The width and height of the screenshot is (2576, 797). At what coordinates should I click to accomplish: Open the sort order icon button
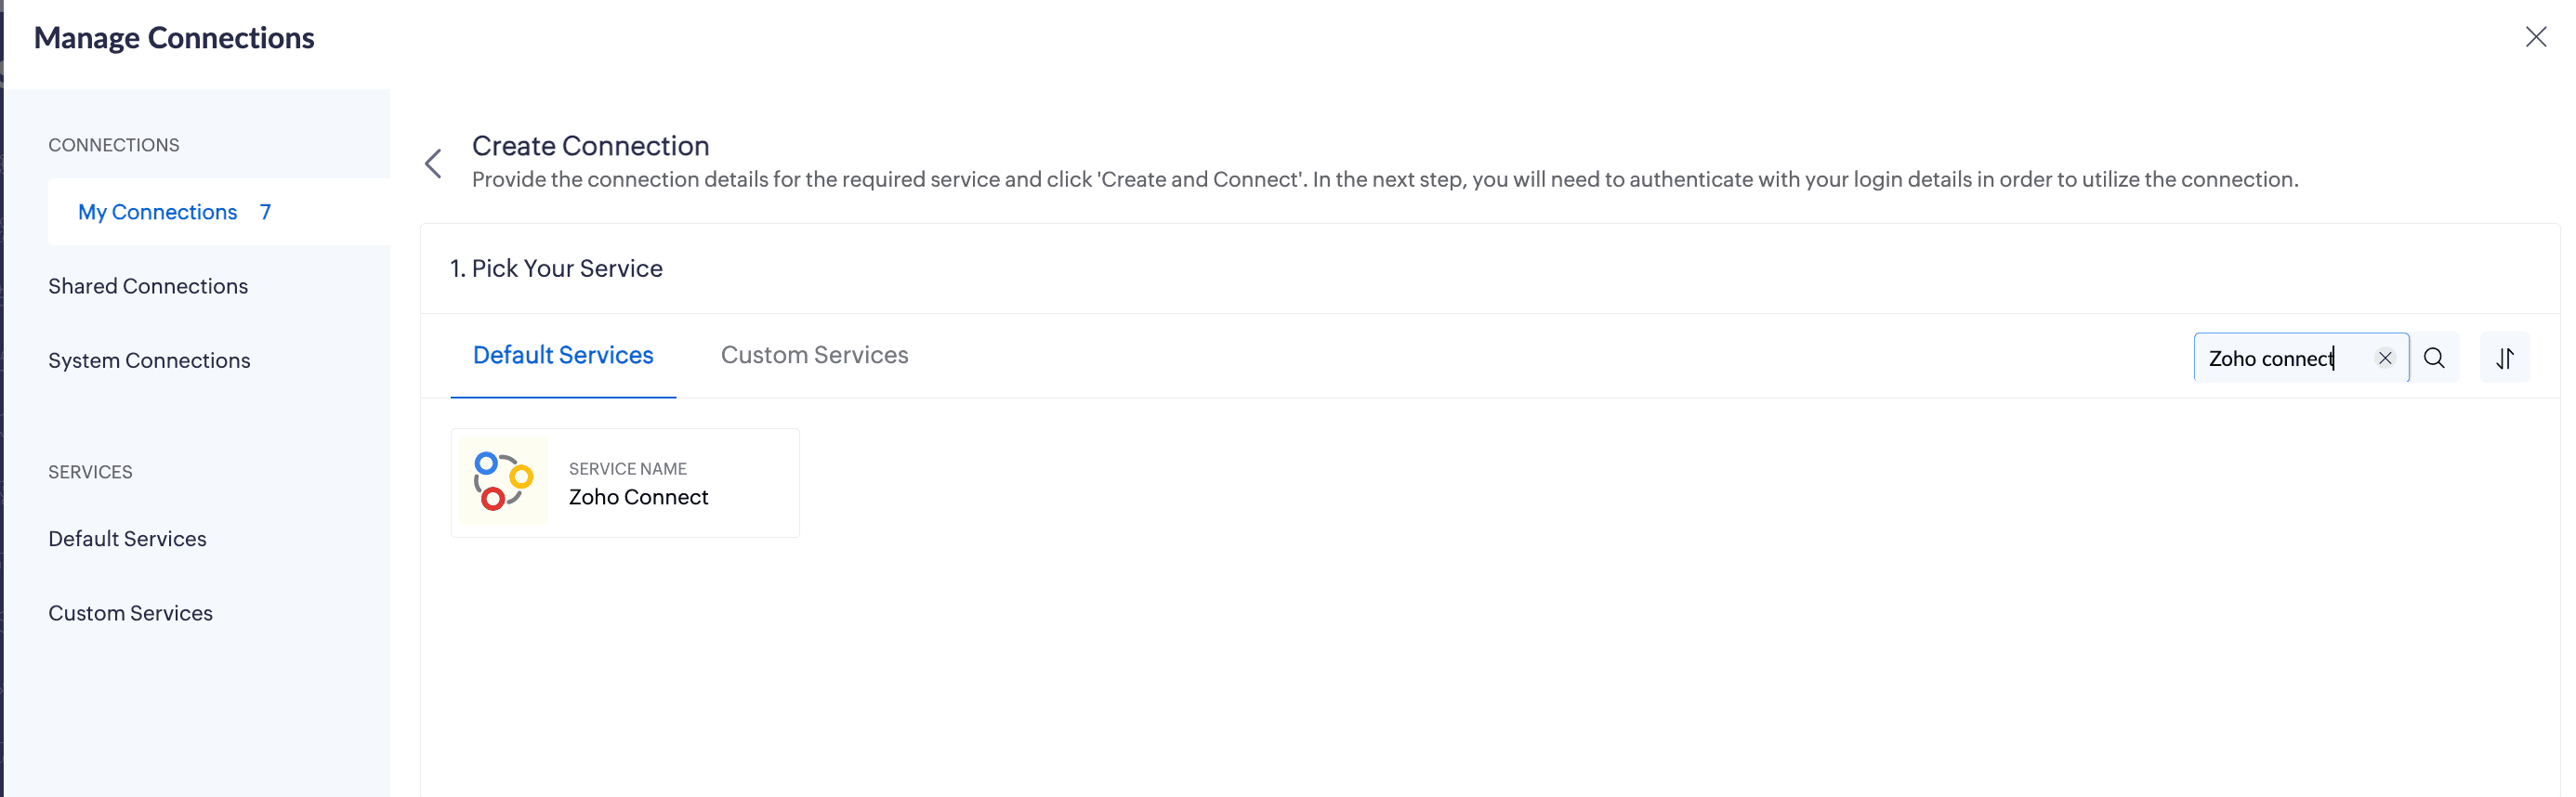click(x=2505, y=358)
